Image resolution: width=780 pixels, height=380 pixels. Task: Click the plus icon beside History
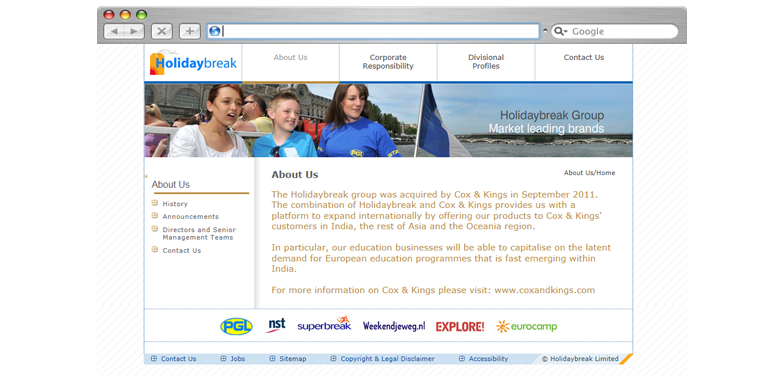(155, 203)
